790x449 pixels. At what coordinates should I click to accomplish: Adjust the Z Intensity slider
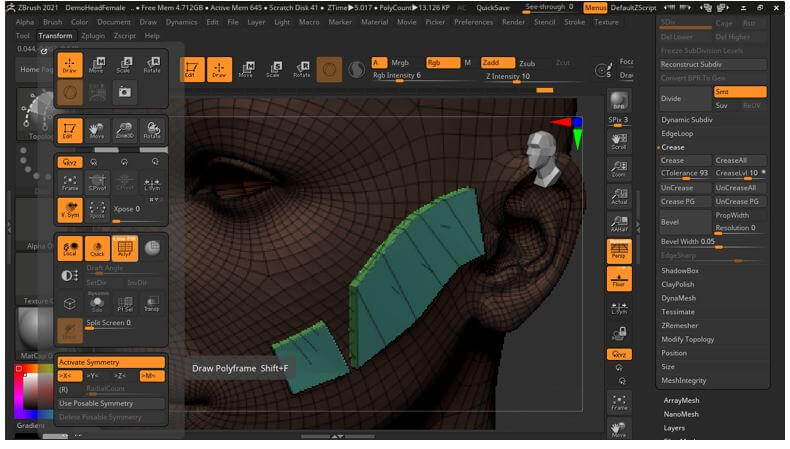[533, 77]
